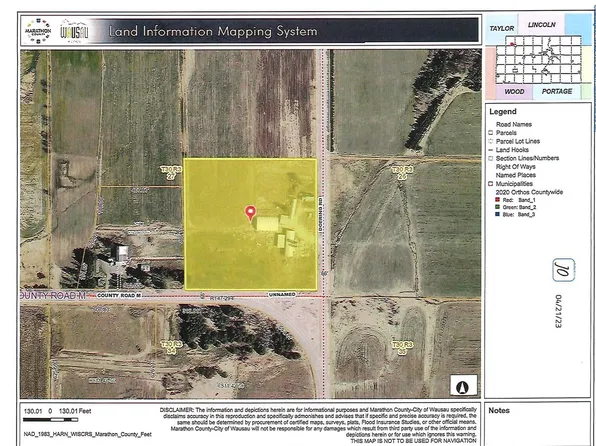Image resolution: width=596 pixels, height=446 pixels.
Task: Click the PORTAGE county label in inset map
Action: [557, 91]
